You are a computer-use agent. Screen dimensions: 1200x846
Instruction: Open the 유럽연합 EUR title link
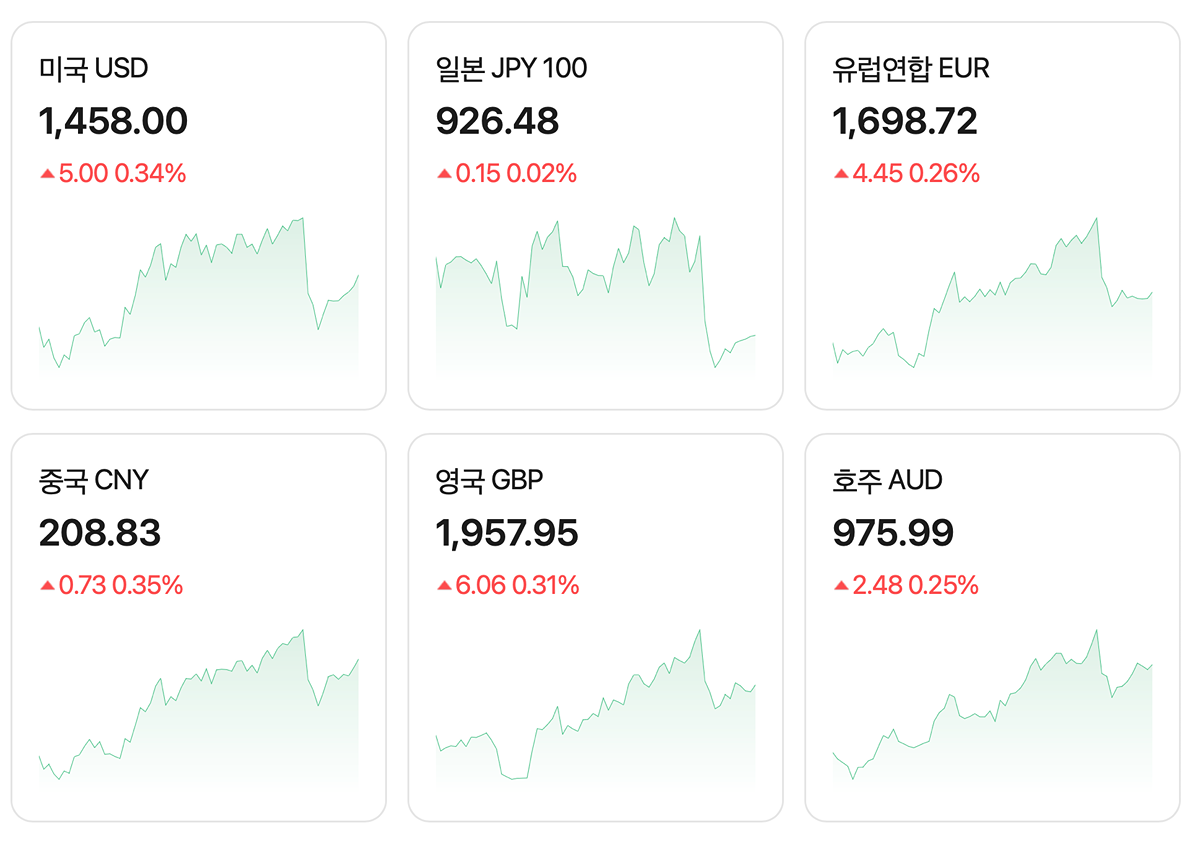click(x=910, y=68)
